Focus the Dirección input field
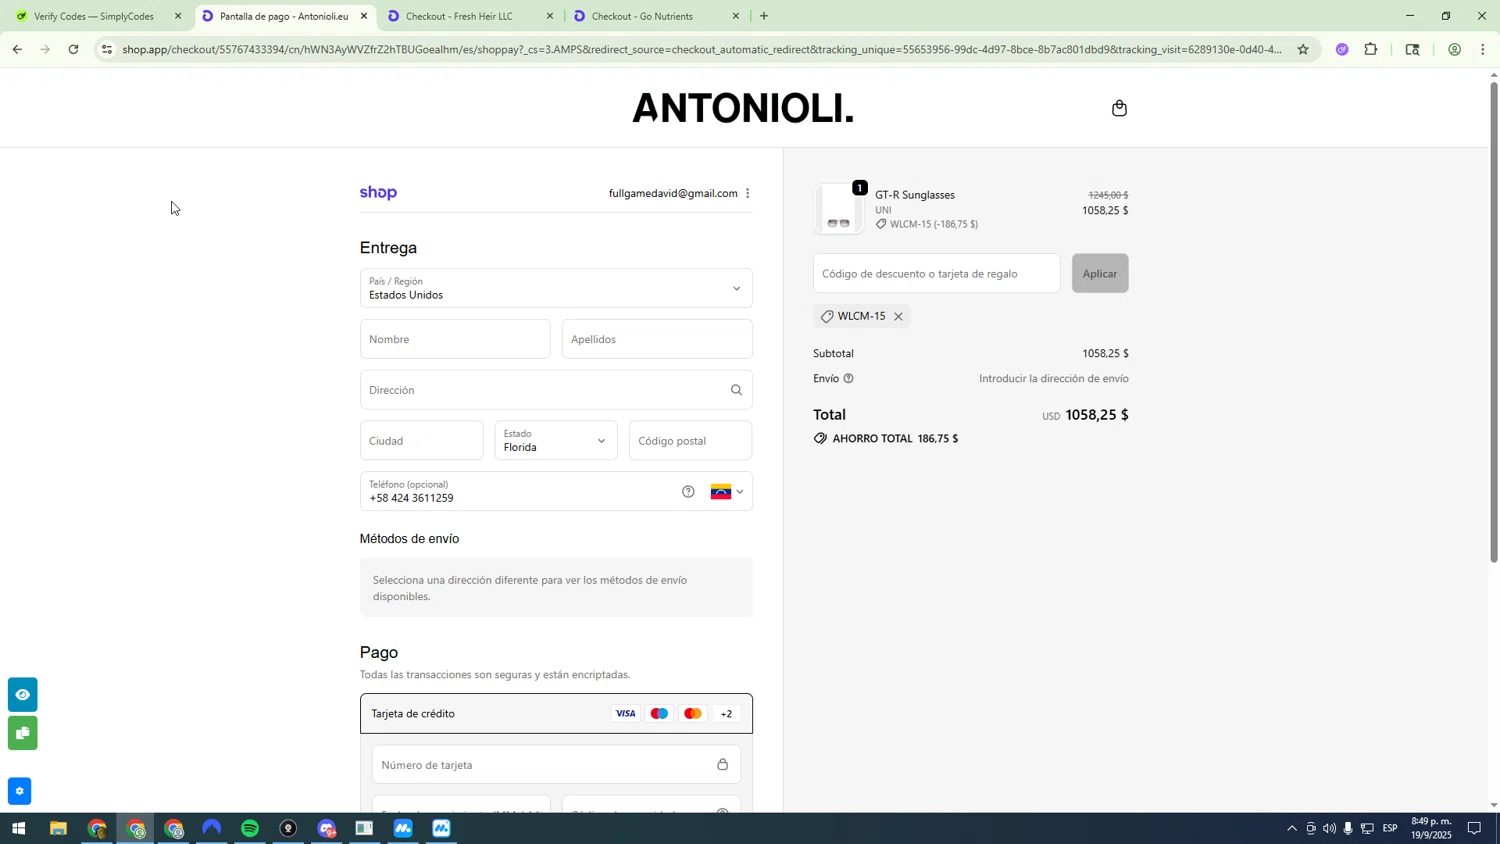 click(556, 390)
